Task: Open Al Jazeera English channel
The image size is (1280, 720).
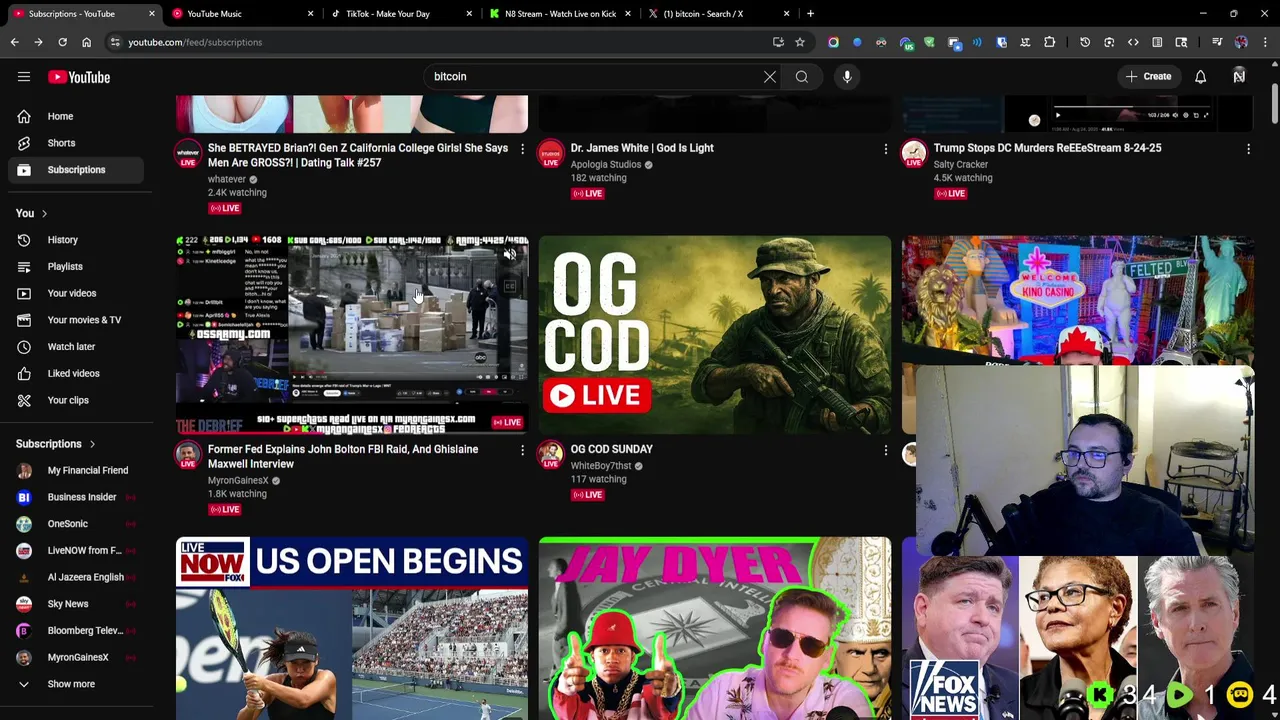Action: [76, 577]
